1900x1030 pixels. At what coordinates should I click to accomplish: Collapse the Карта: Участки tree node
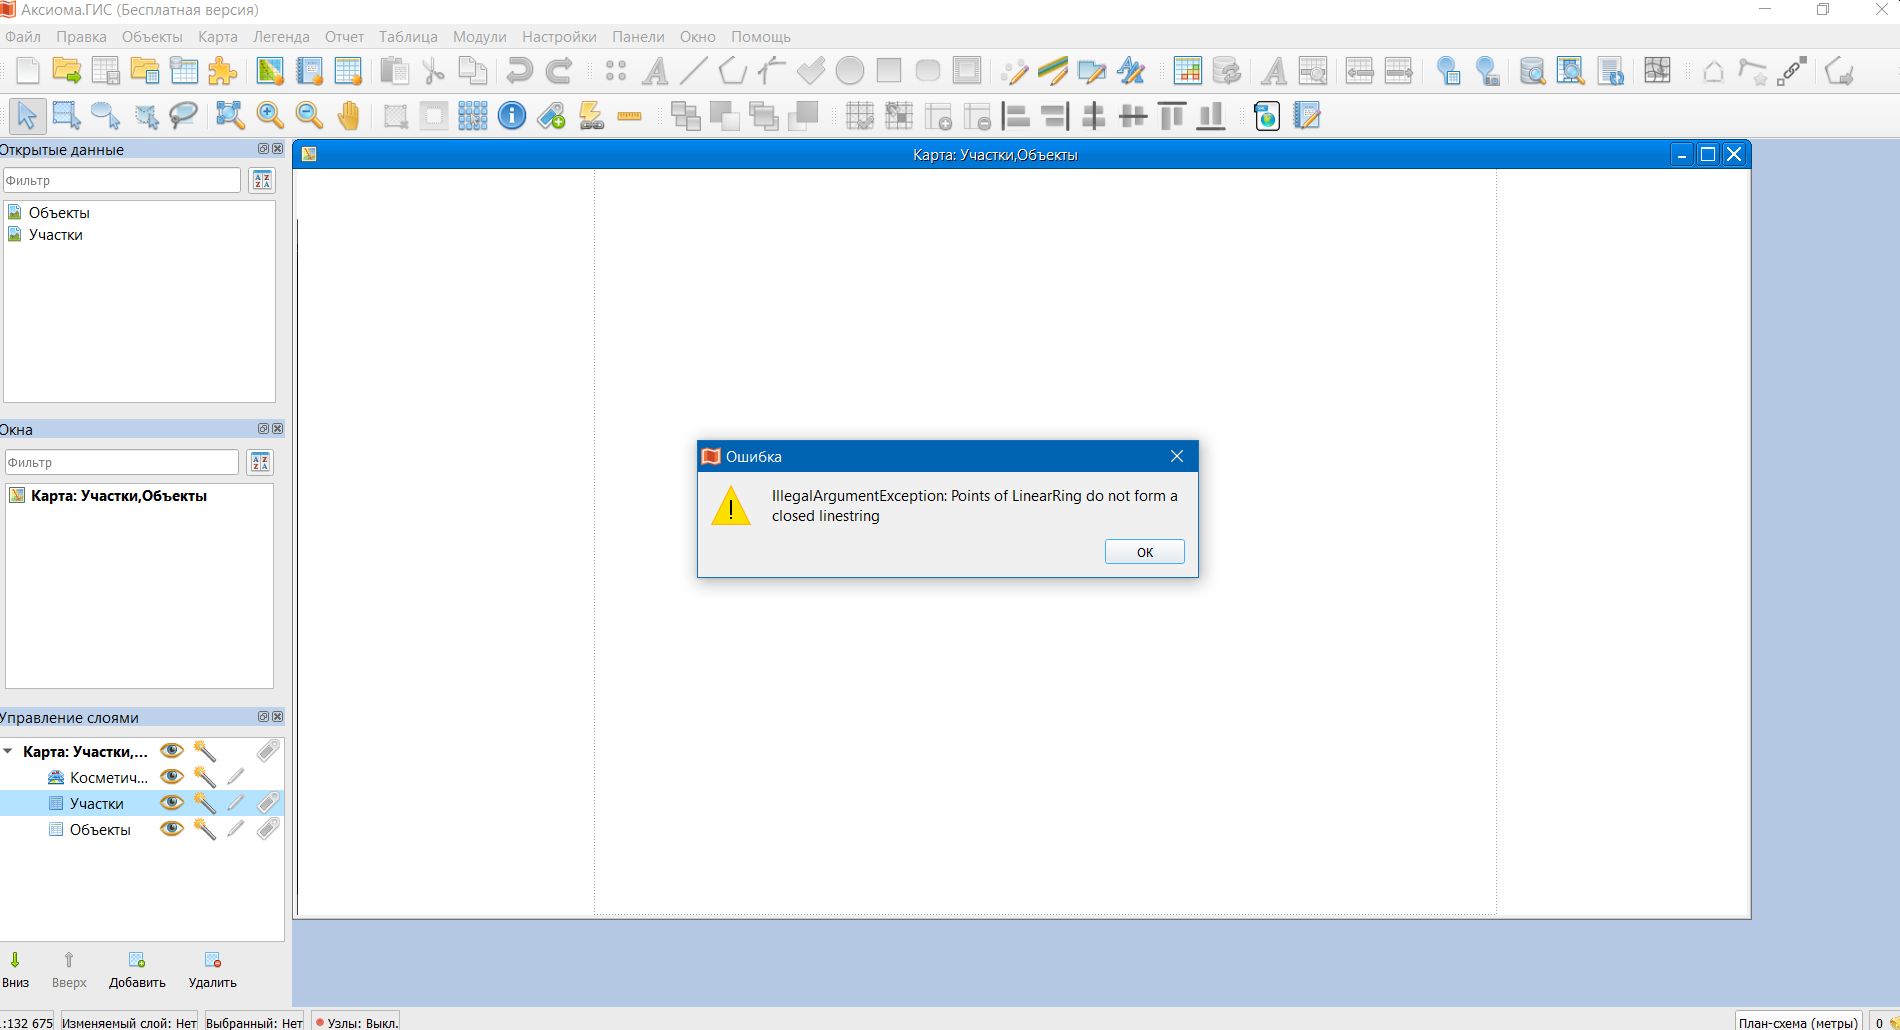click(x=9, y=751)
